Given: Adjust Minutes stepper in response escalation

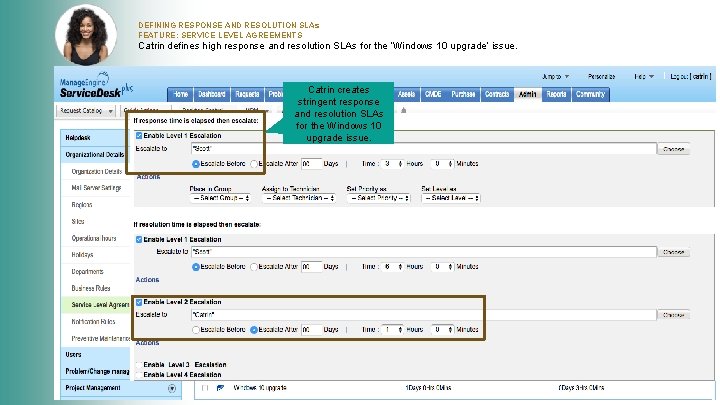Looking at the screenshot, I should [442, 164].
